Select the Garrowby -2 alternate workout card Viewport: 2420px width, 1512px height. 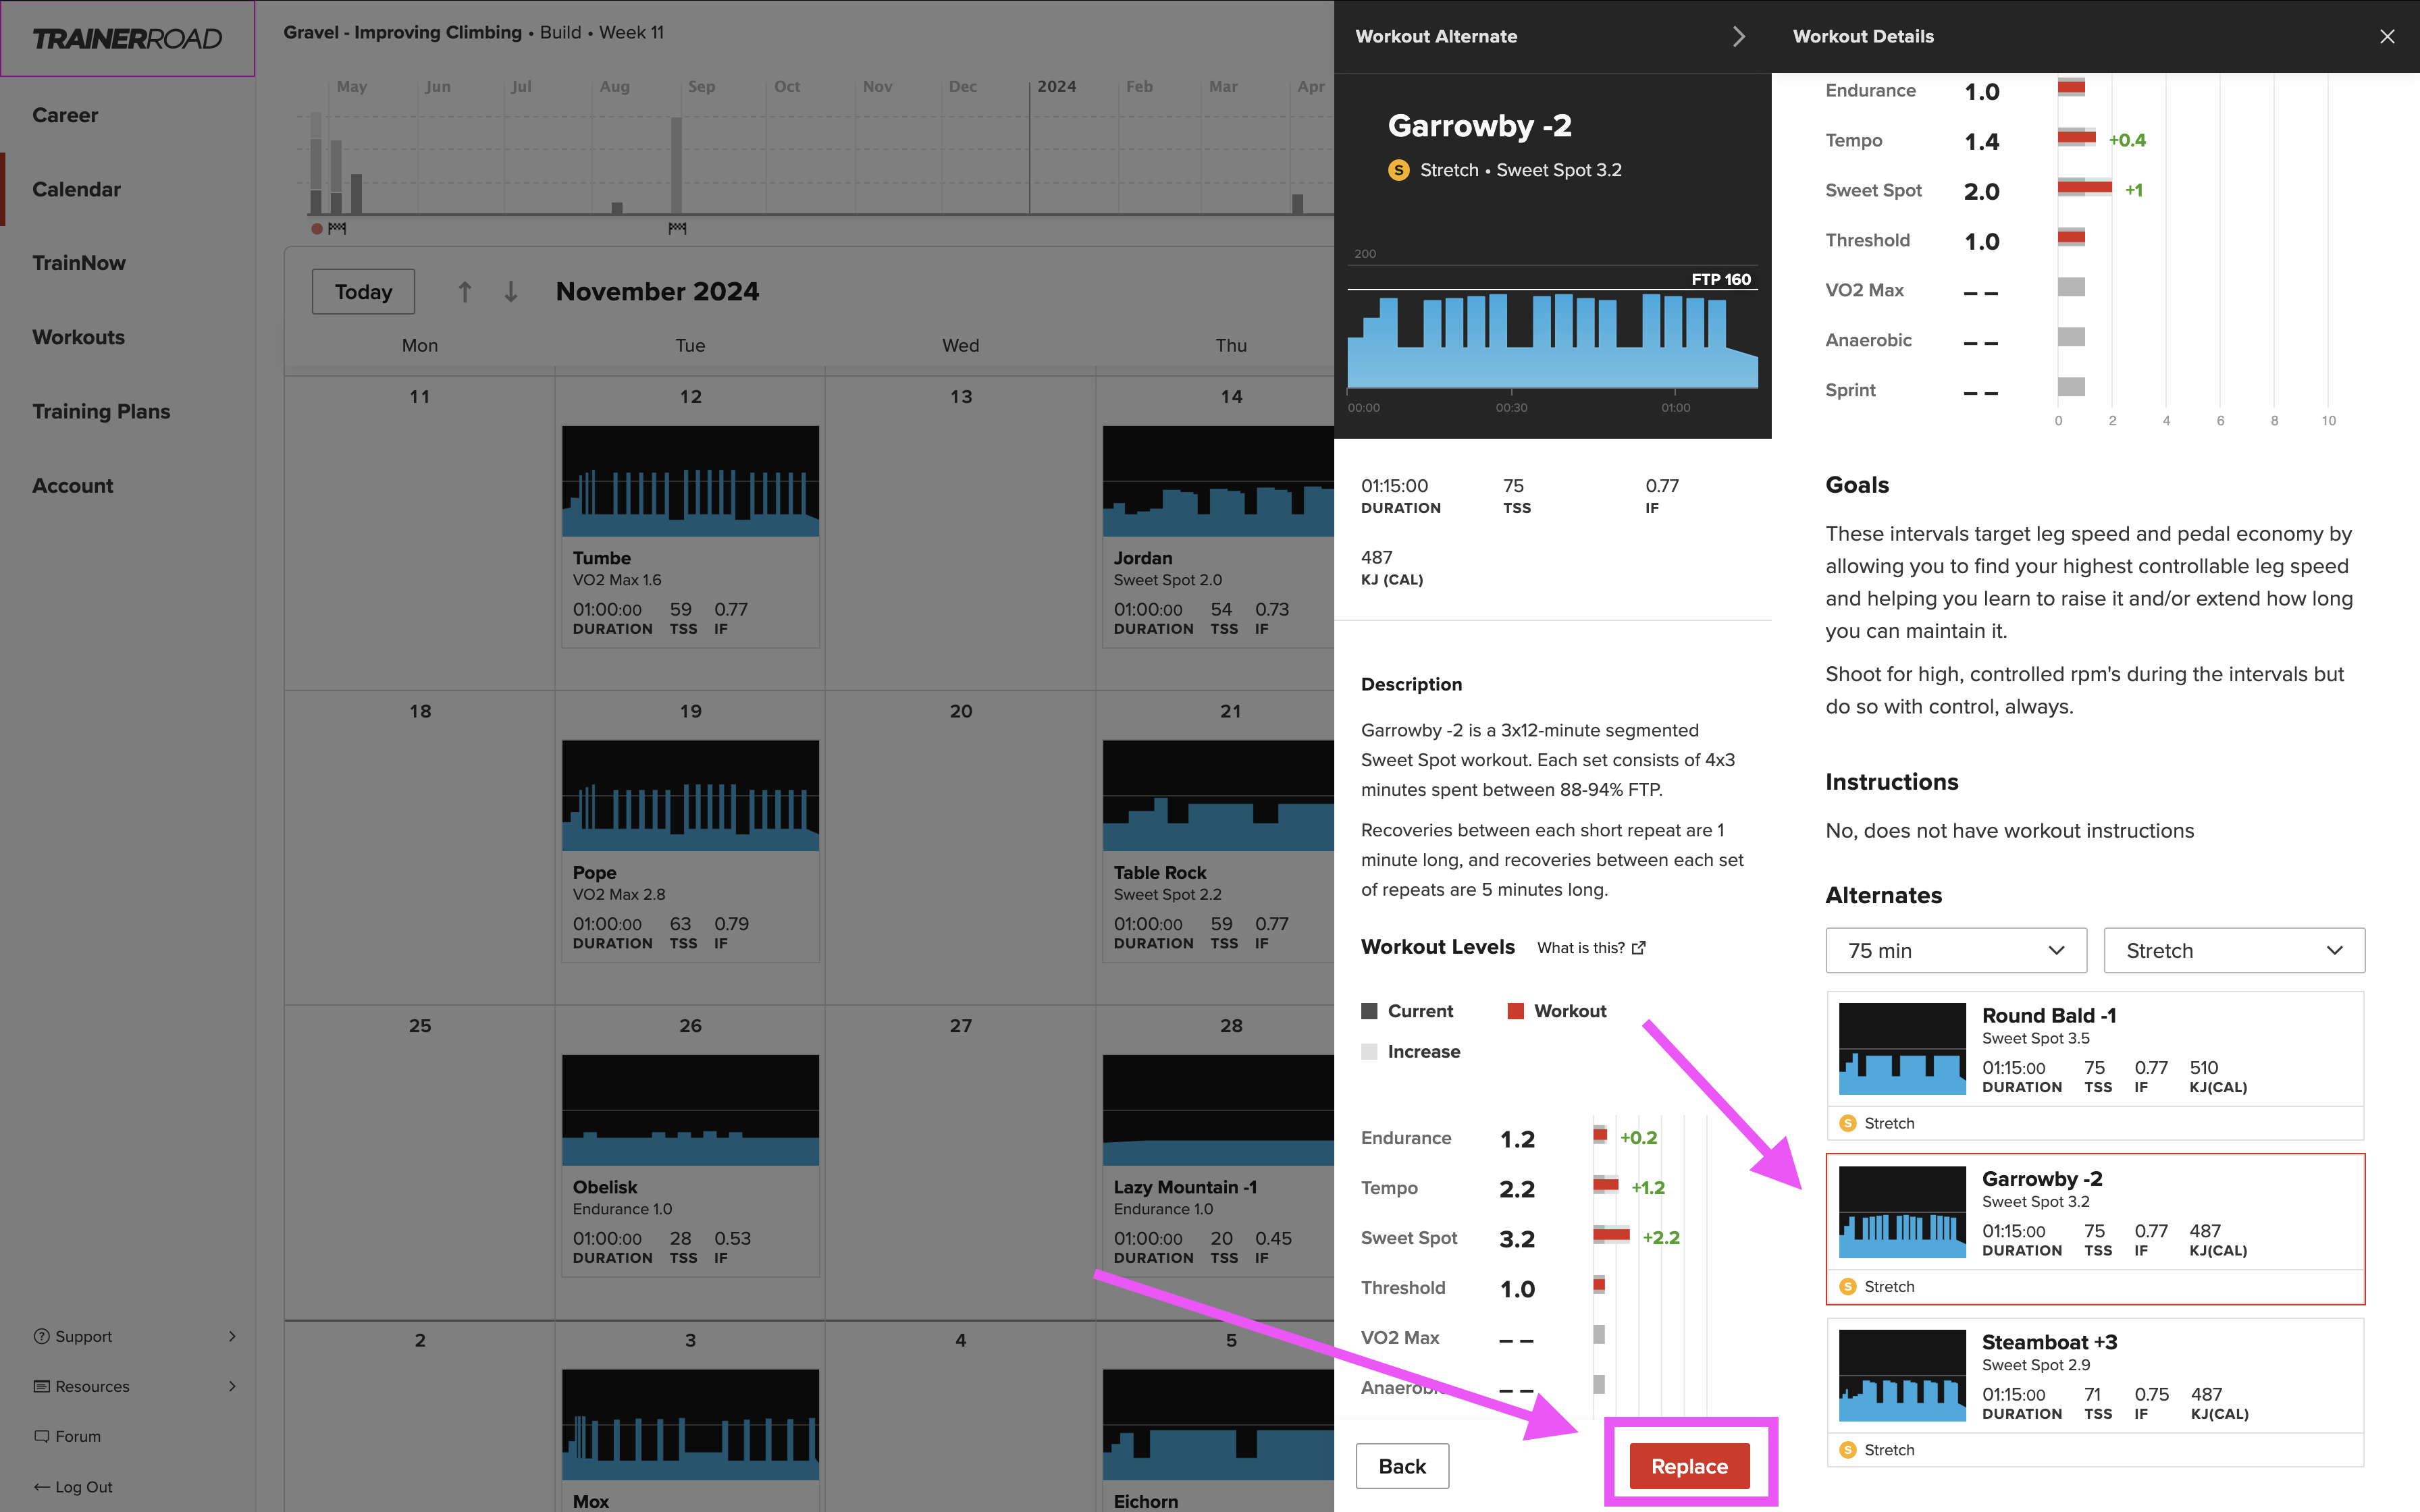pos(2095,1229)
